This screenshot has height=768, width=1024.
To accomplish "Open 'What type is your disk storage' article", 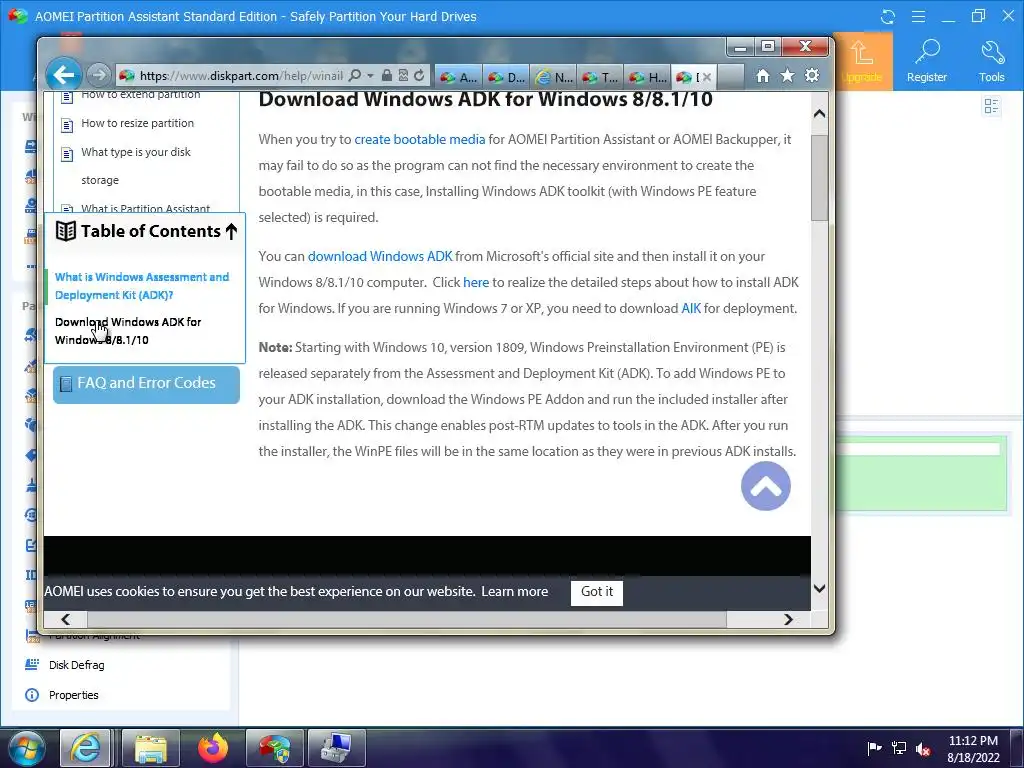I will [136, 166].
